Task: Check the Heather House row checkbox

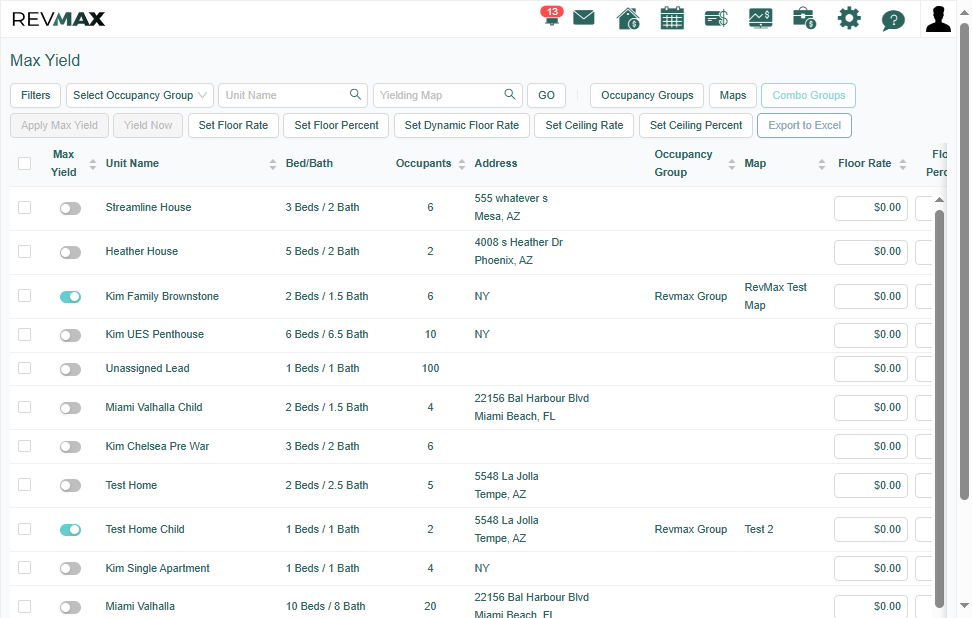Action: (x=24, y=251)
